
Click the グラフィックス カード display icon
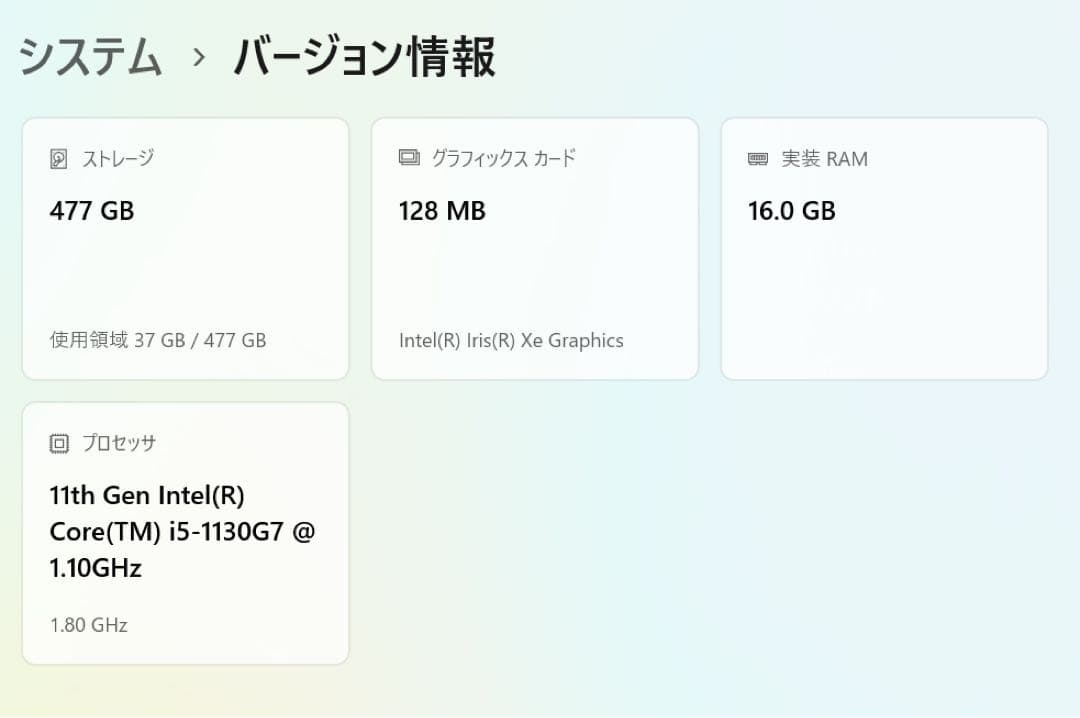pyautogui.click(x=408, y=157)
